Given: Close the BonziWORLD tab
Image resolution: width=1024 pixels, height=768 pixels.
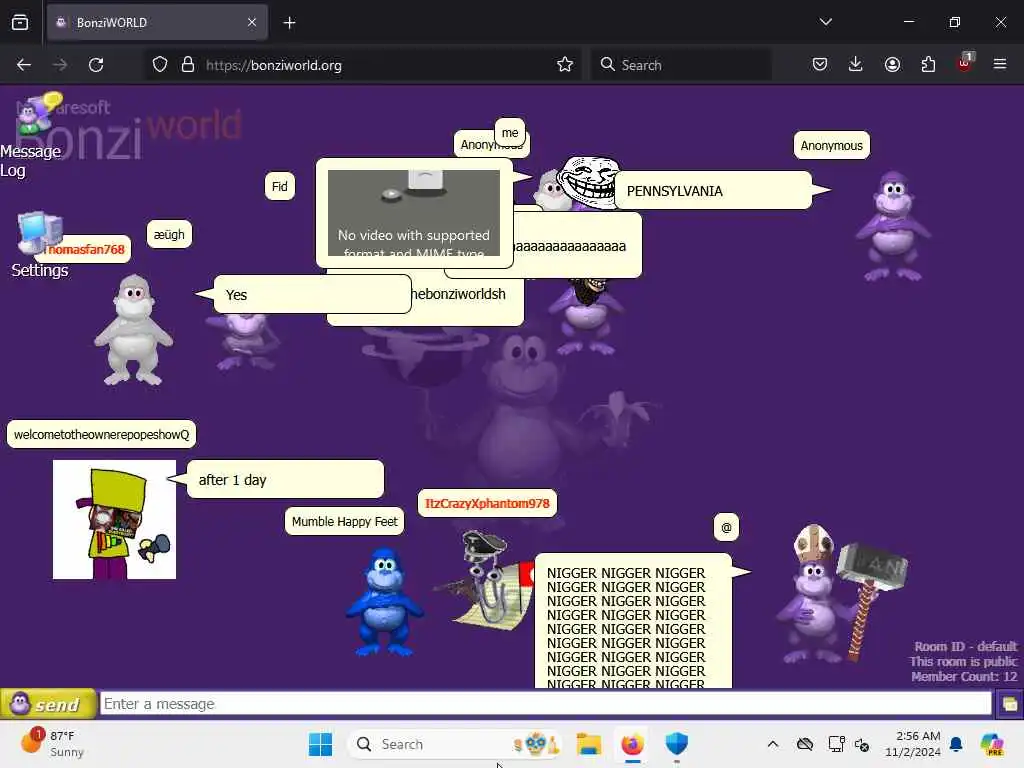Looking at the screenshot, I should 252,22.
